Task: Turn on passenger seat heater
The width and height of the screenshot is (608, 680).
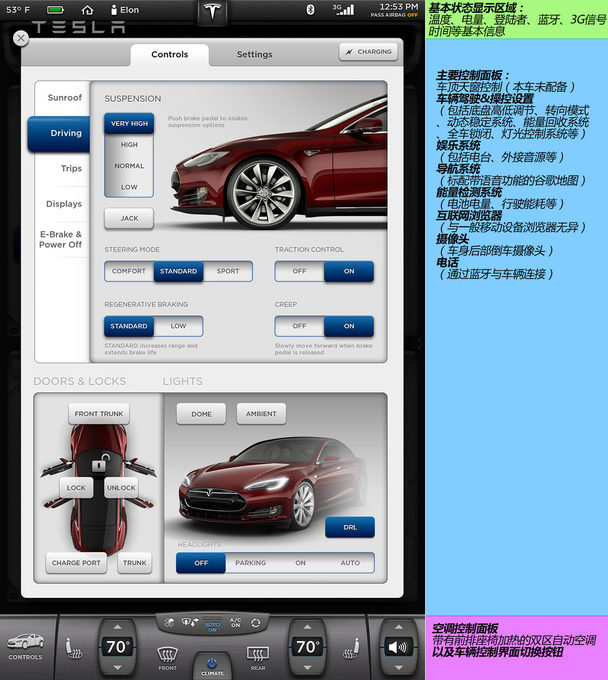Action: tap(352, 649)
